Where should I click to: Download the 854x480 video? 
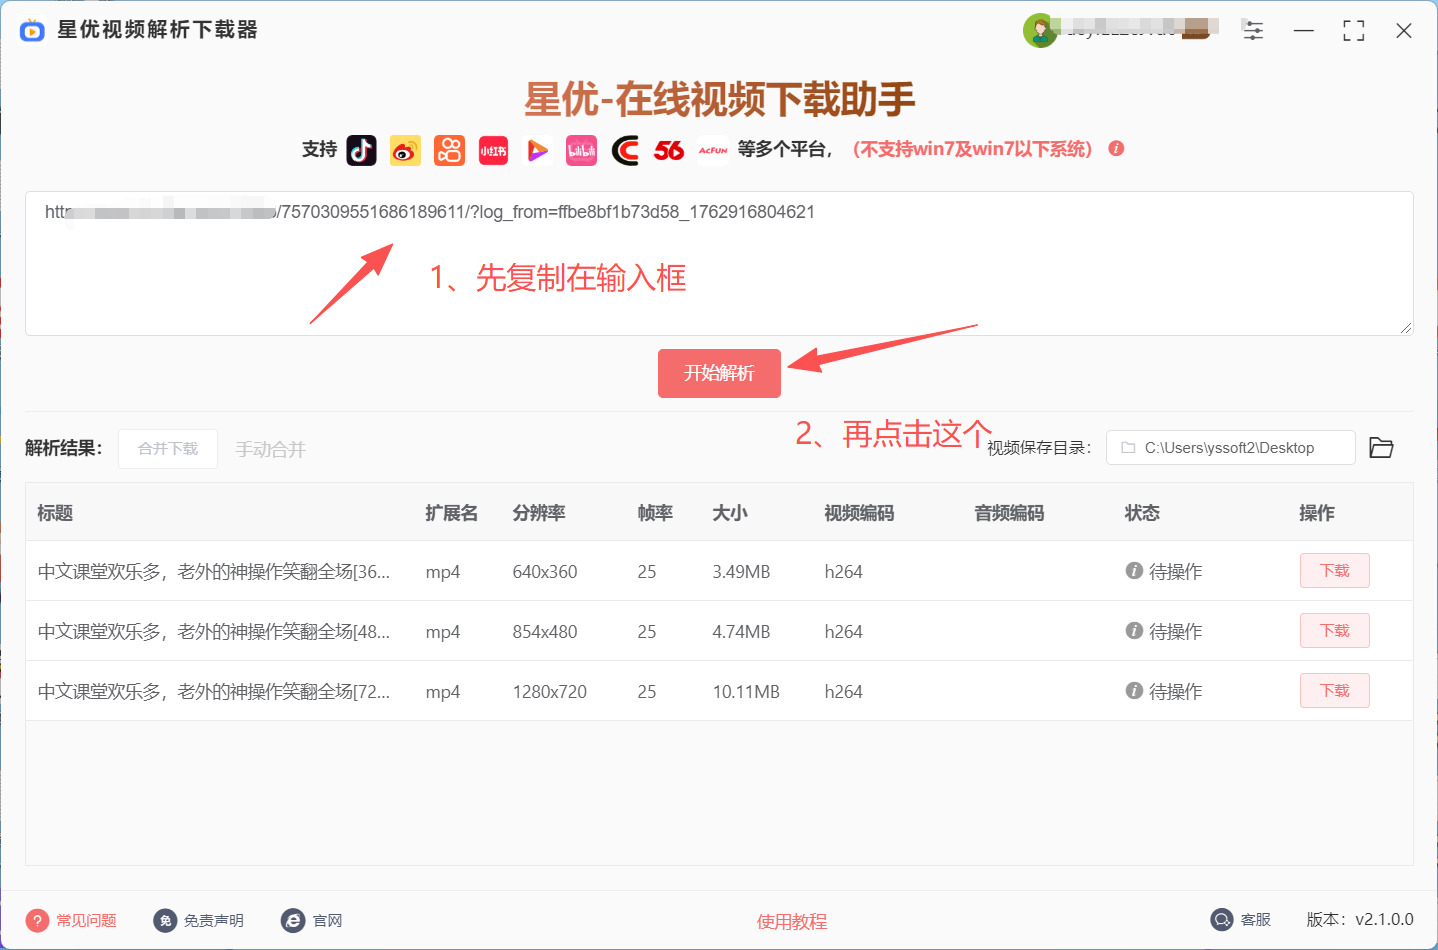tap(1335, 631)
